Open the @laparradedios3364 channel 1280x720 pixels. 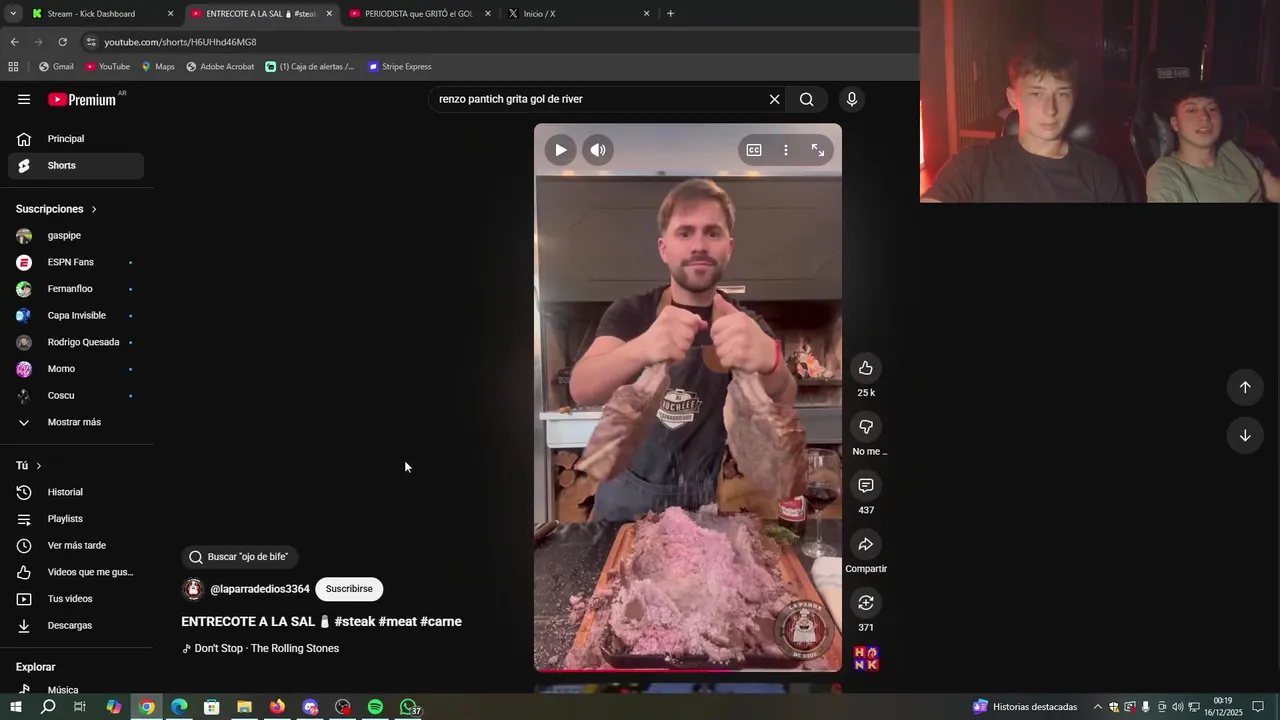point(259,589)
